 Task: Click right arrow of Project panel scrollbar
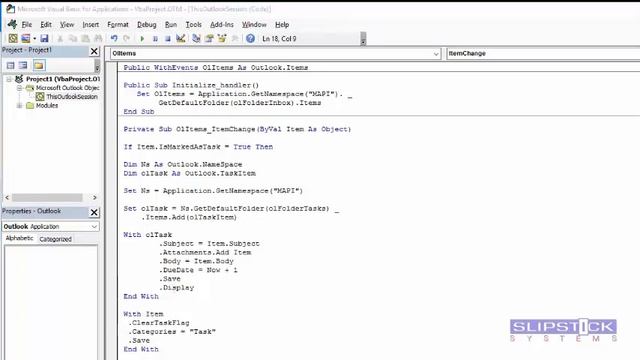95,198
